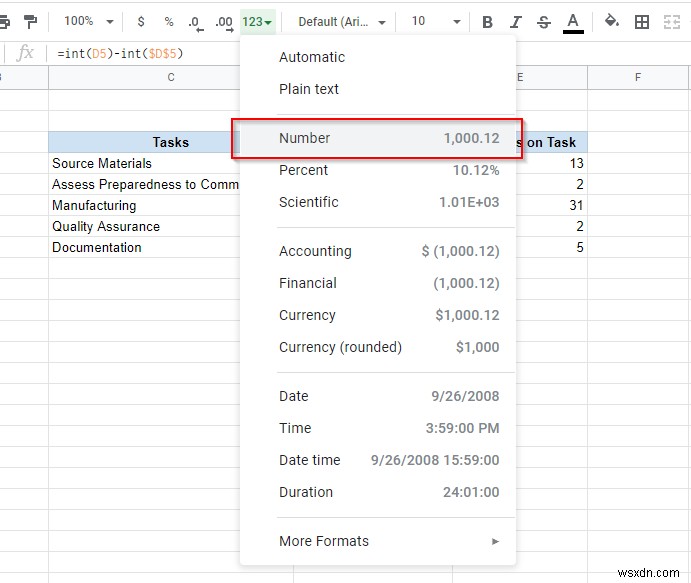Image resolution: width=691 pixels, height=583 pixels.
Task: Choose Time 3:59:00 PM format
Action: click(378, 428)
